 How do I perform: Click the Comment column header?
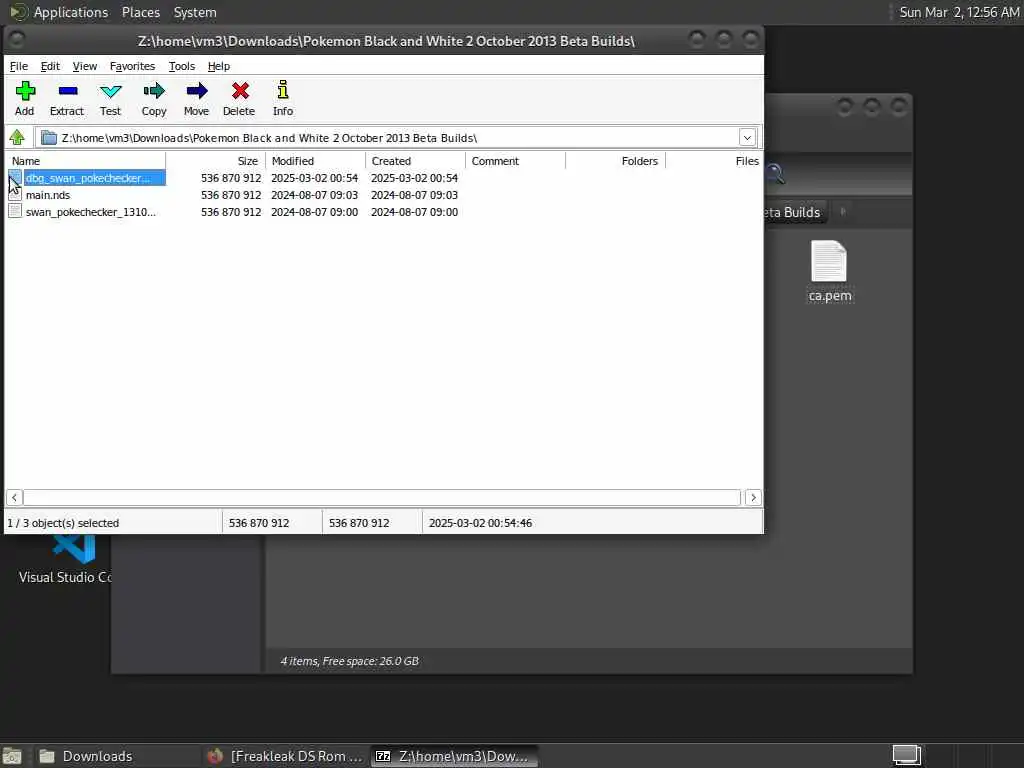[x=515, y=161]
